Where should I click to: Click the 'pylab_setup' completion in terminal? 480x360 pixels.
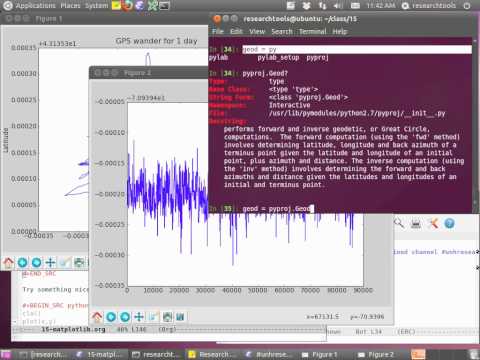tap(278, 58)
